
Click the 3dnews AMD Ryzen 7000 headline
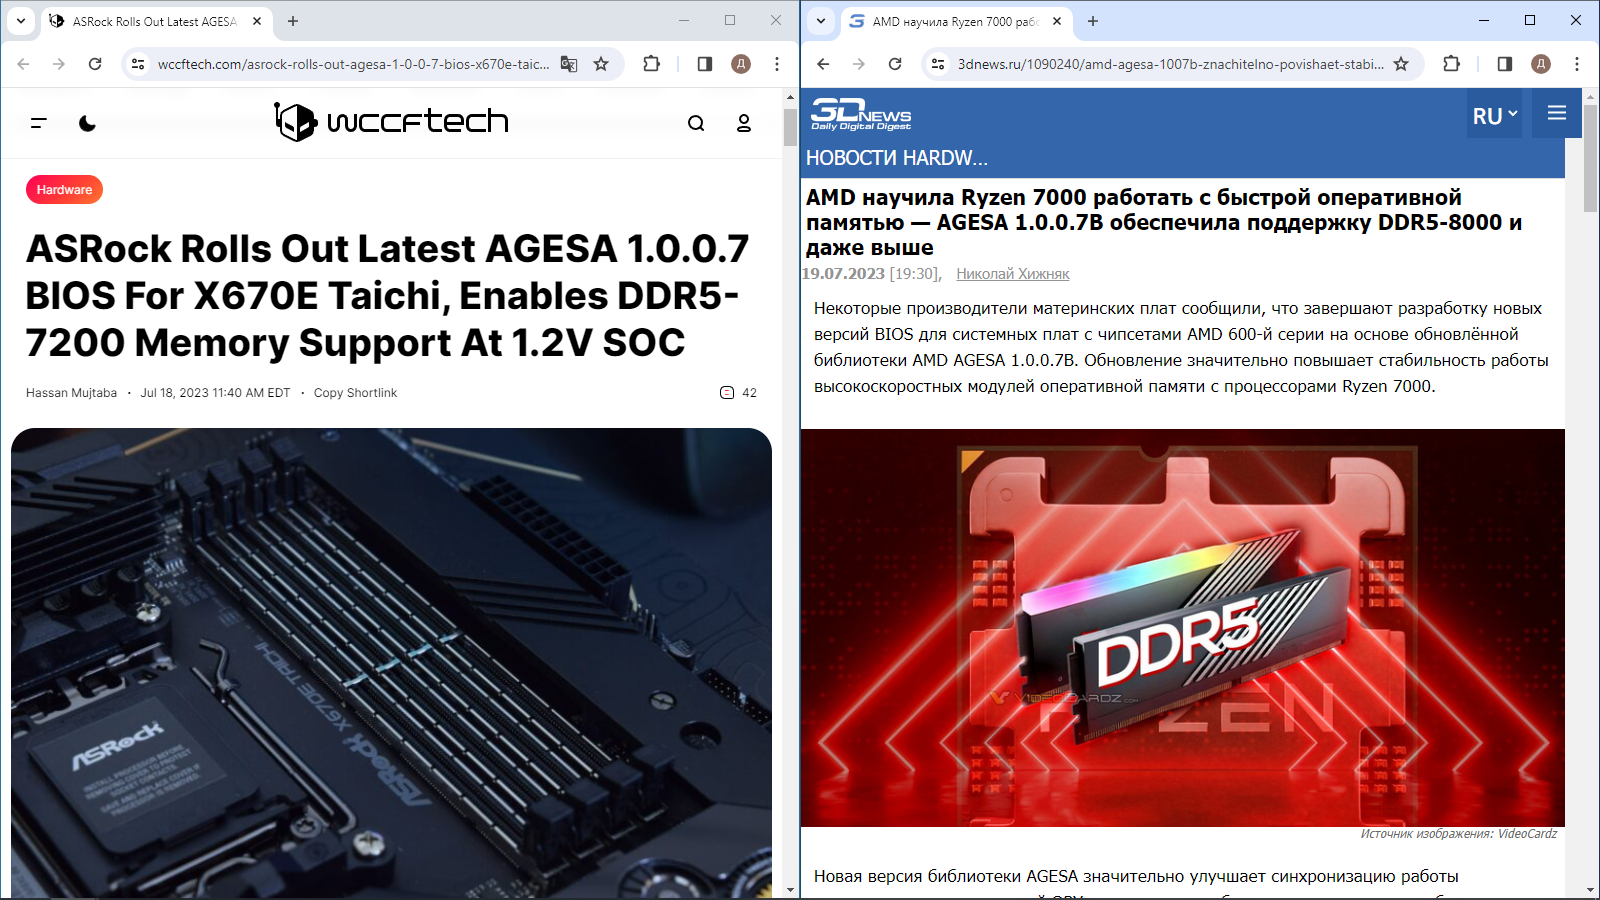tap(1164, 222)
